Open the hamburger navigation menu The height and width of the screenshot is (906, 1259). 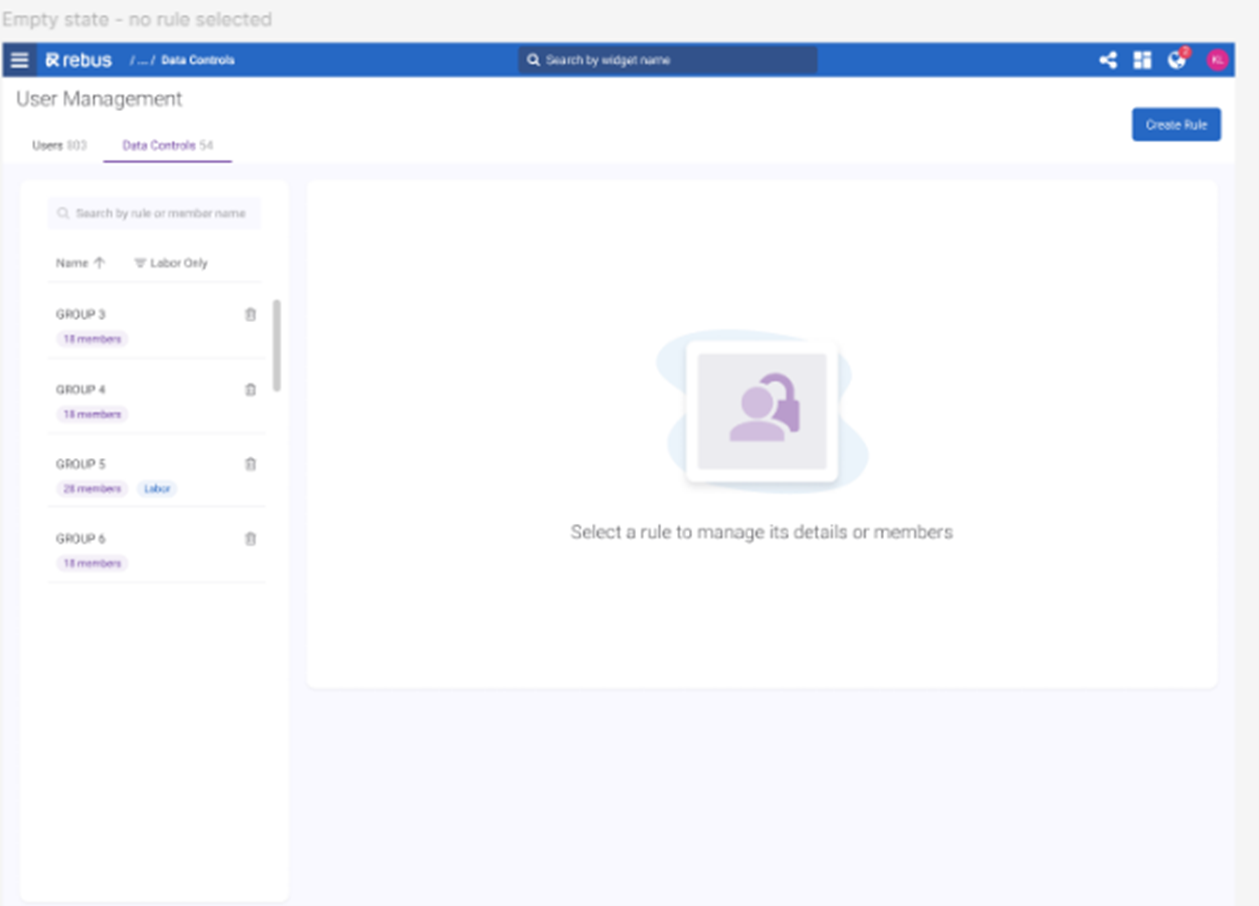(19, 60)
